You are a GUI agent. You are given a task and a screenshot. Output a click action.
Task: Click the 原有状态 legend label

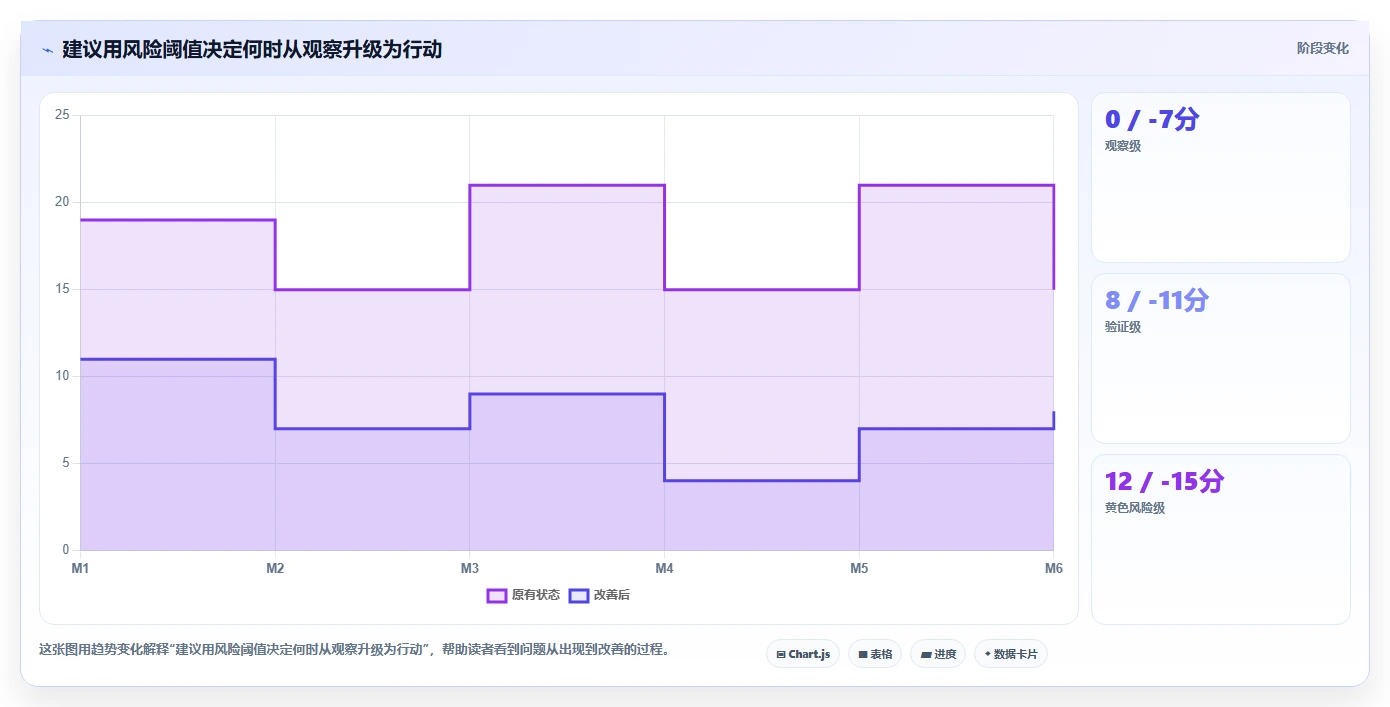point(536,595)
